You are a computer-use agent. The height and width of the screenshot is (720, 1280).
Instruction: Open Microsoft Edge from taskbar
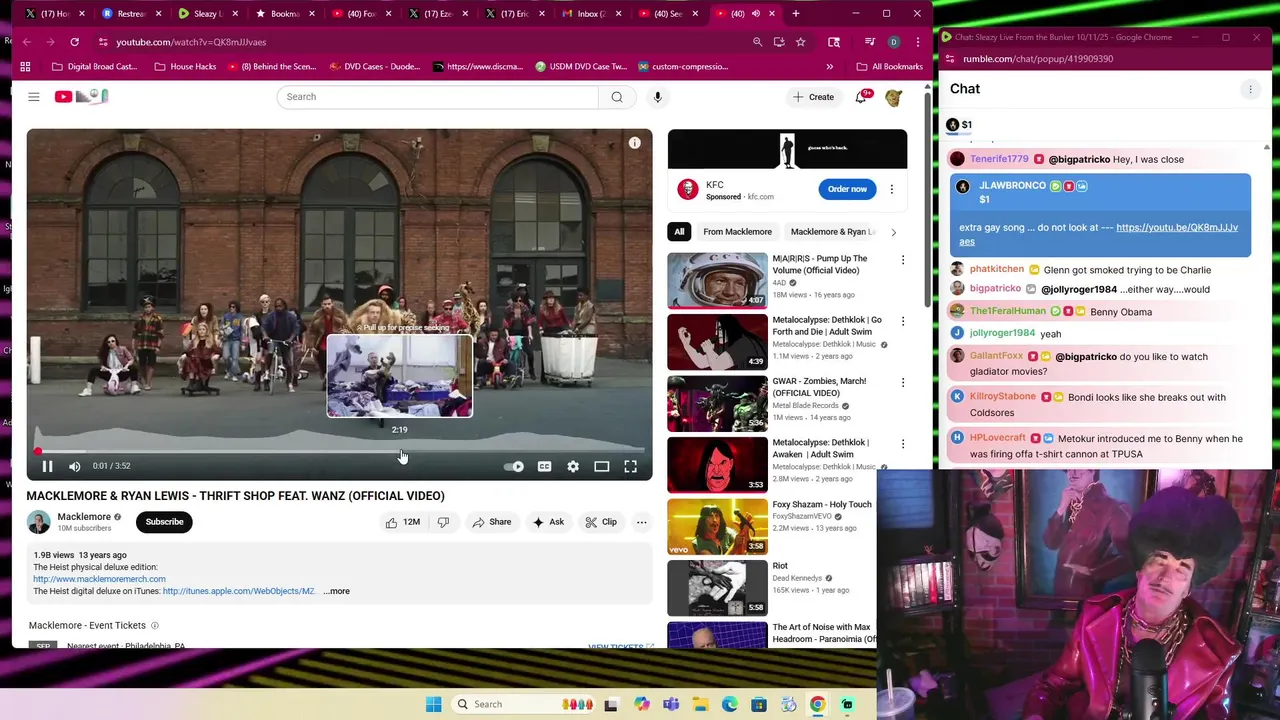pyautogui.click(x=730, y=704)
